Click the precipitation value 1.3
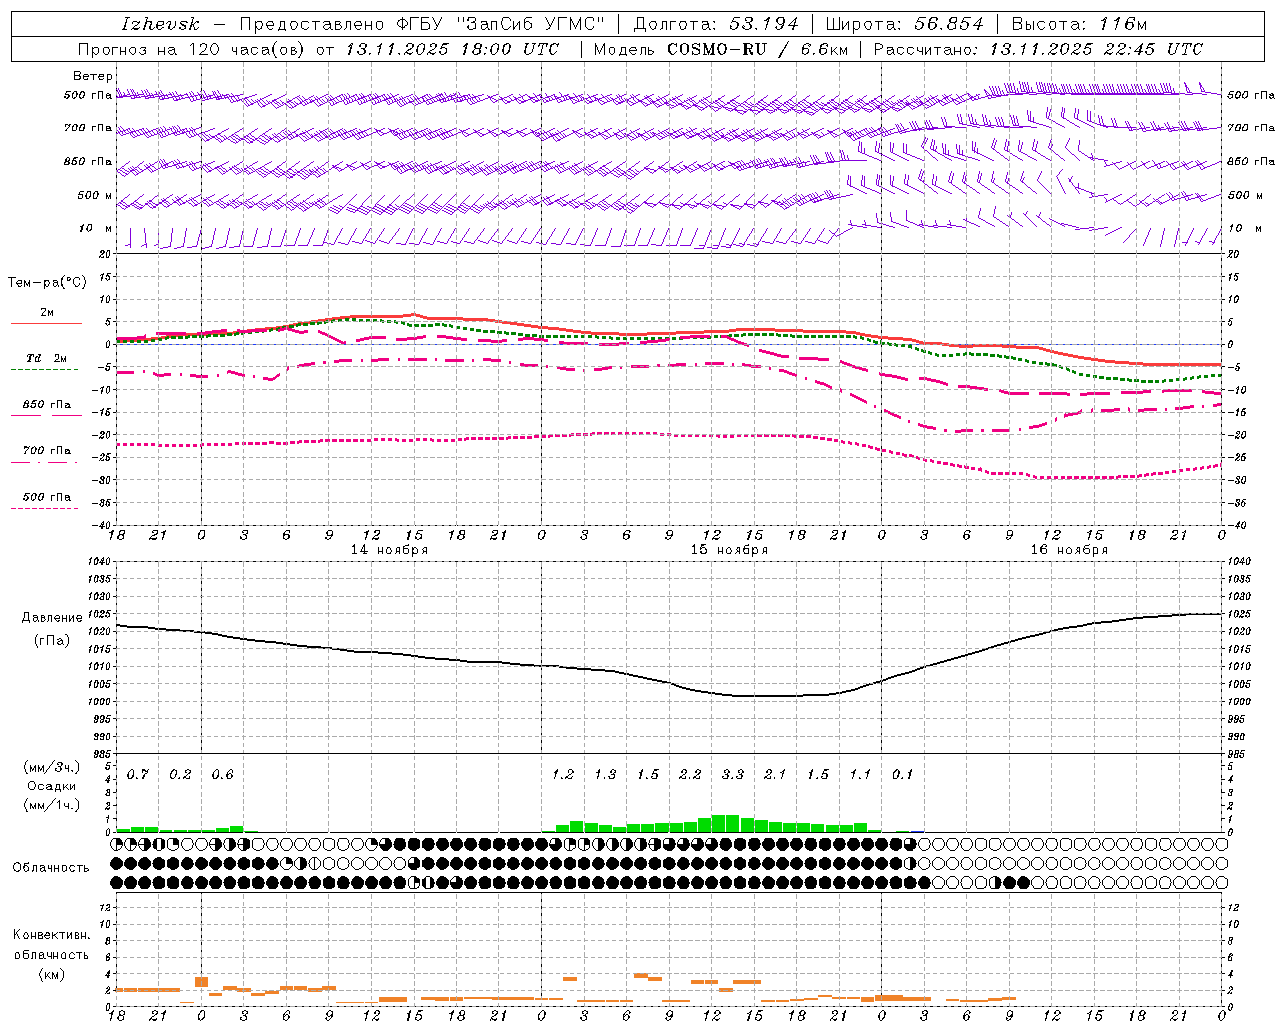1280x1024 pixels. pyautogui.click(x=605, y=775)
